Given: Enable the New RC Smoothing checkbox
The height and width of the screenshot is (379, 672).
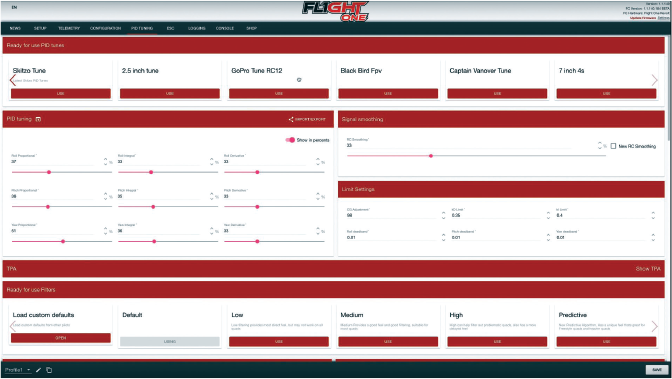Looking at the screenshot, I should click(x=613, y=146).
